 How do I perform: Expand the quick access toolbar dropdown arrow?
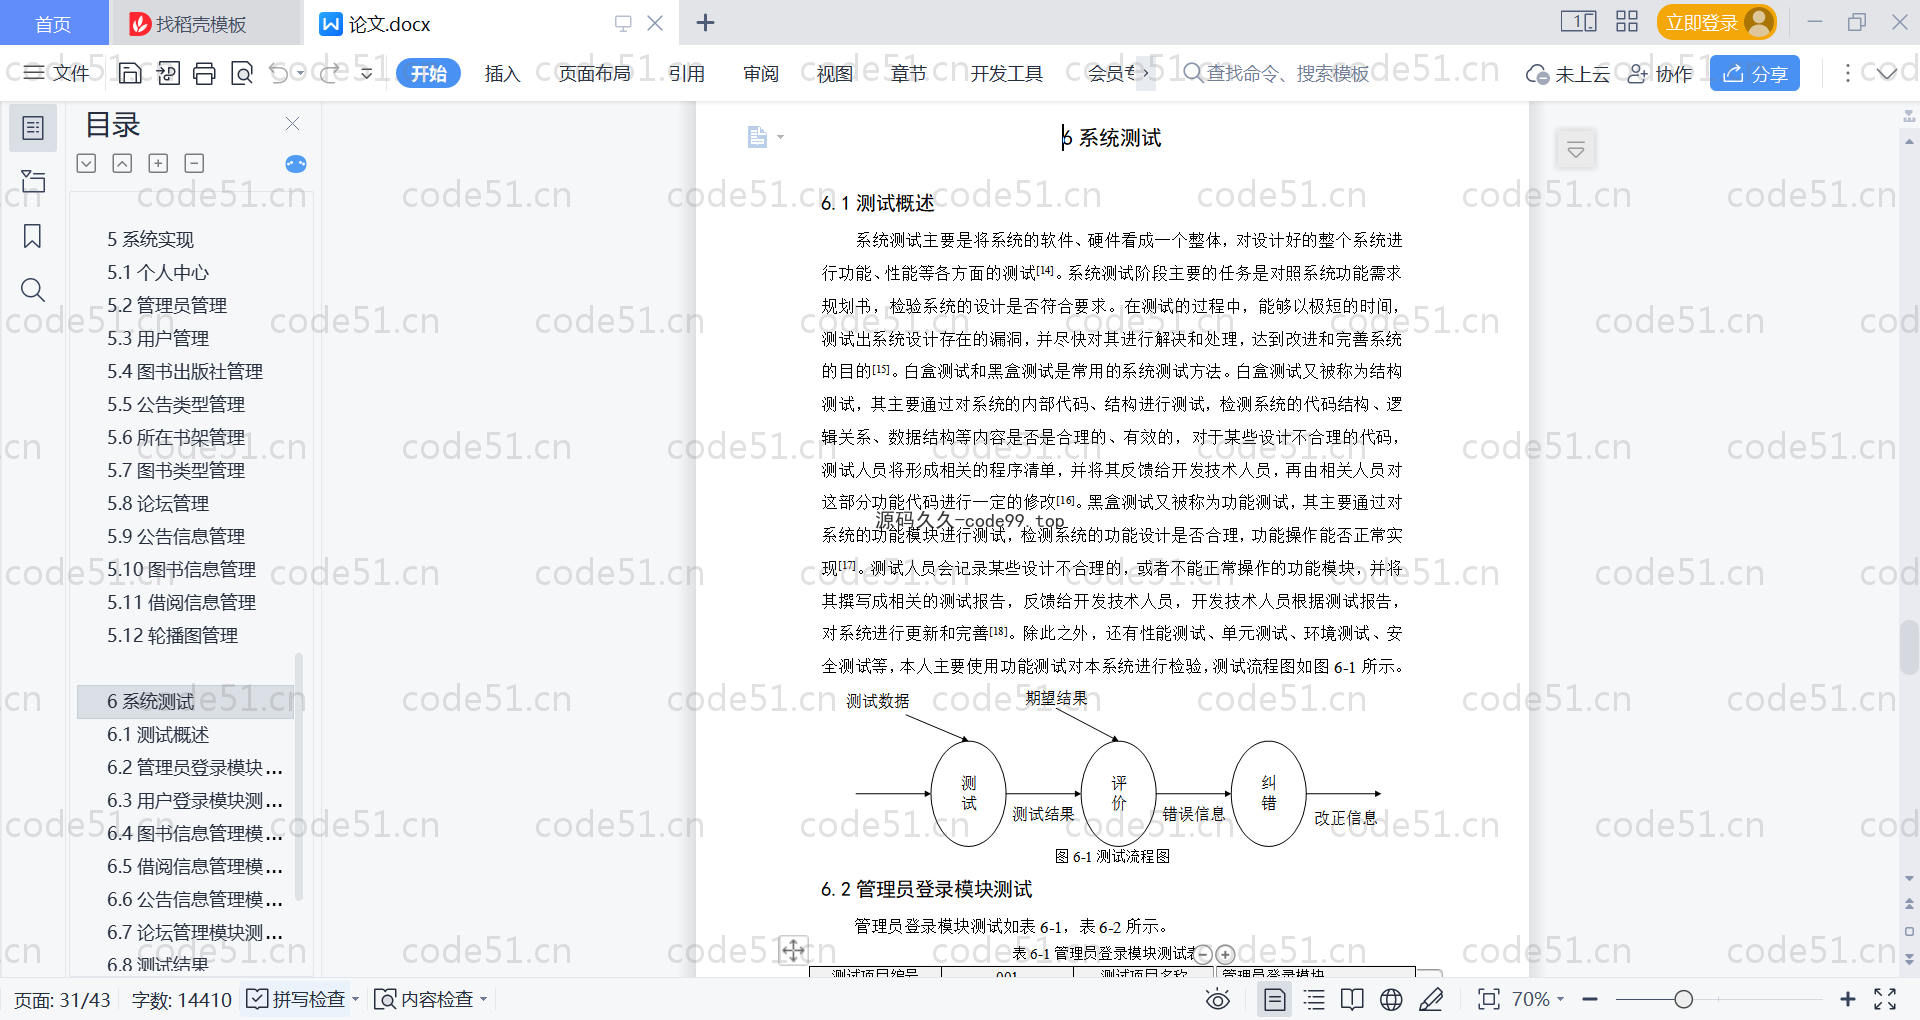point(367,73)
